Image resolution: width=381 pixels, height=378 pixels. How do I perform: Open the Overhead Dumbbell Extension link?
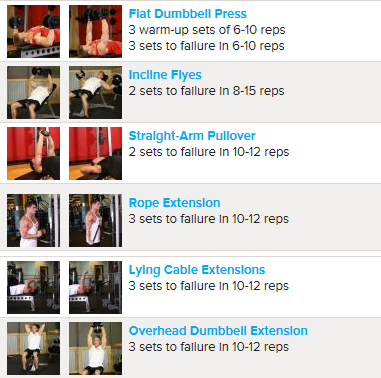[x=218, y=331]
